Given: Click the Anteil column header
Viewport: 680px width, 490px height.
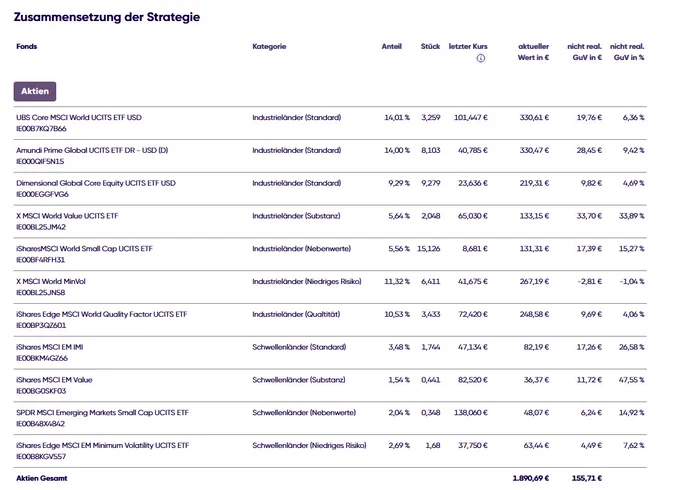Looking at the screenshot, I should coord(392,46).
